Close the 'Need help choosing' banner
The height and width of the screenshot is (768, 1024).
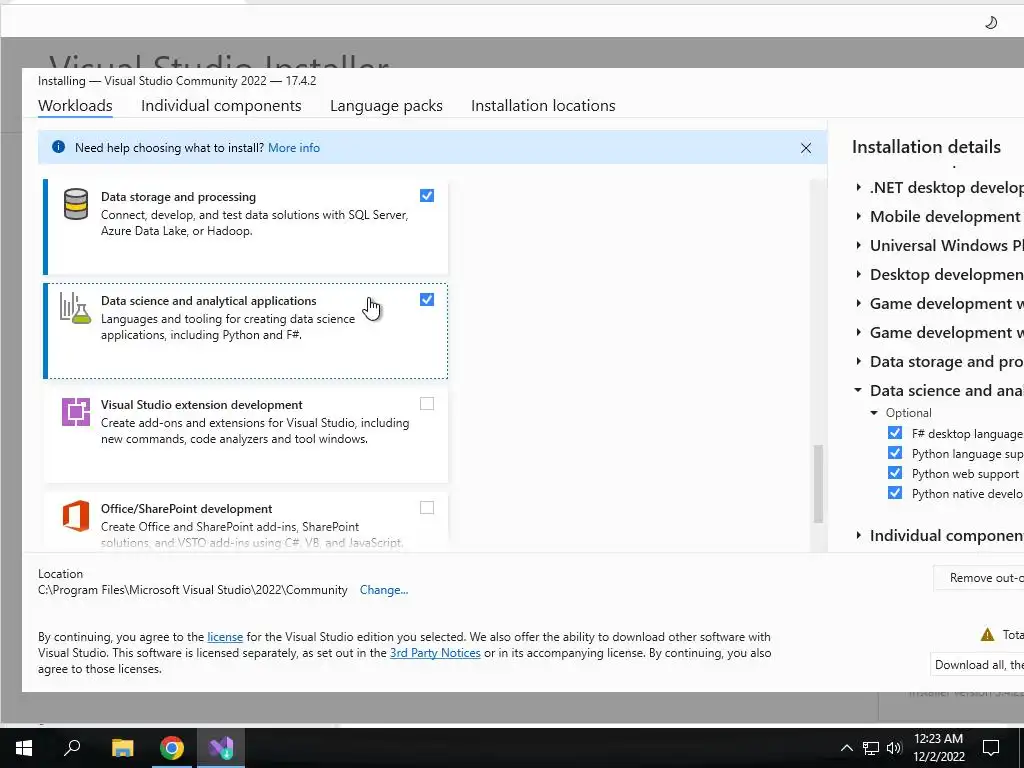806,148
